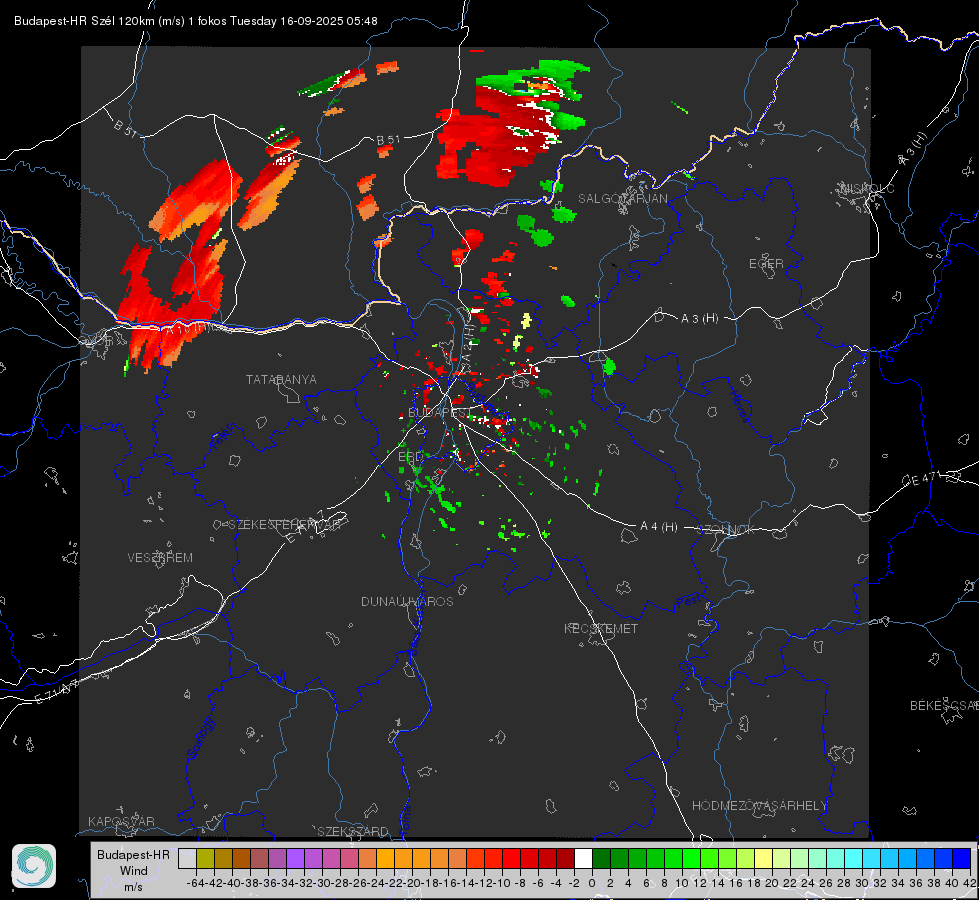Click the SALGÓTARJÁN city label

[x=622, y=199]
